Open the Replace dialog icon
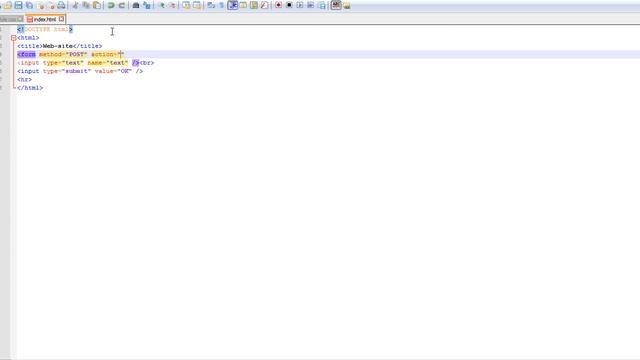Image resolution: width=640 pixels, height=360 pixels. point(147,5)
